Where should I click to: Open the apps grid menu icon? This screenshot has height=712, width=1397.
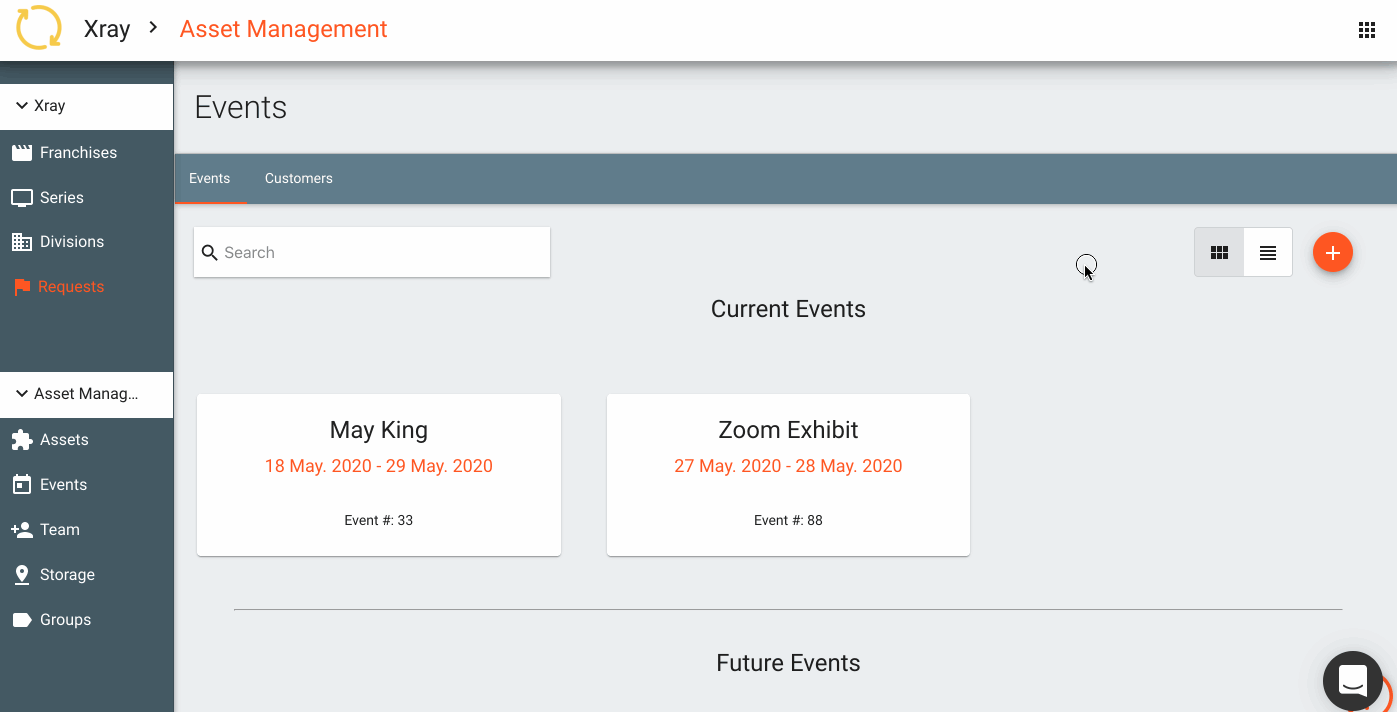click(x=1367, y=30)
